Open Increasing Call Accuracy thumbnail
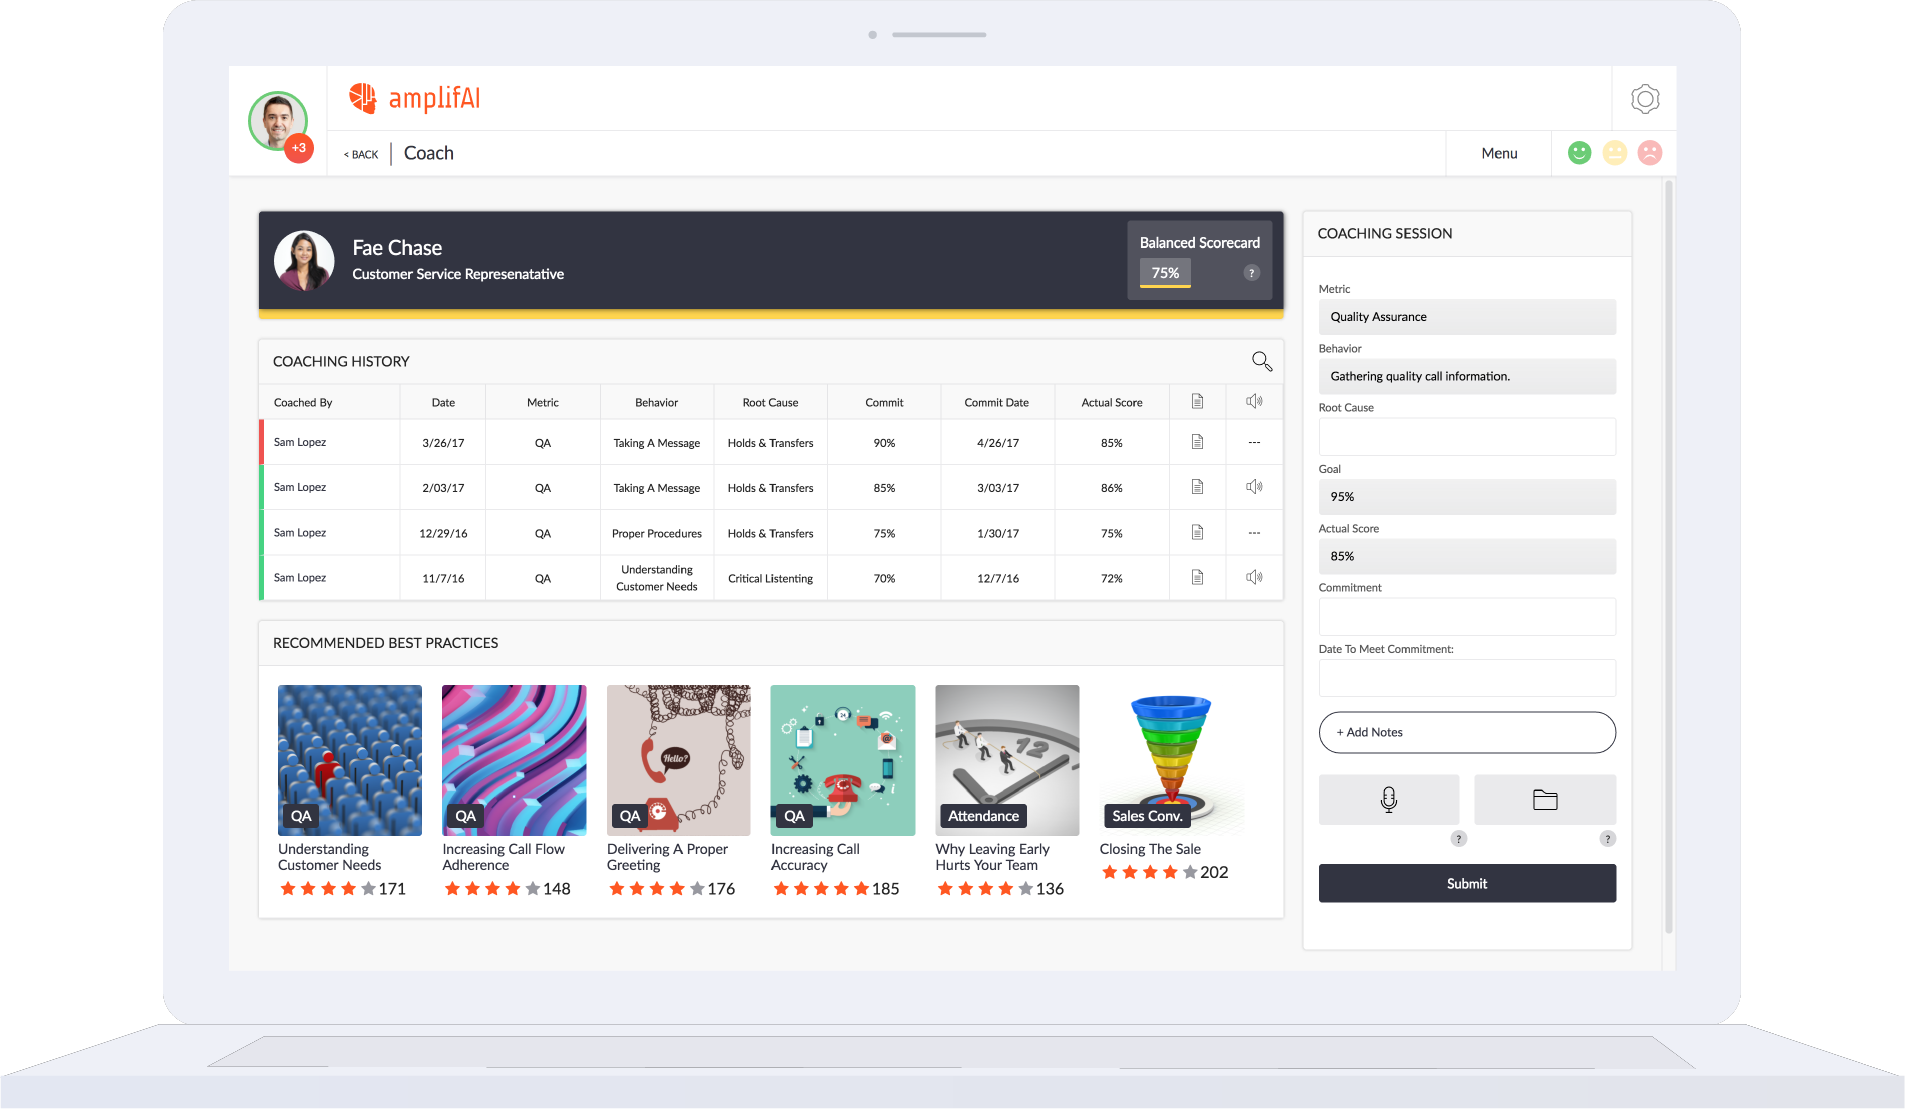The width and height of the screenshot is (1905, 1109). coord(843,760)
